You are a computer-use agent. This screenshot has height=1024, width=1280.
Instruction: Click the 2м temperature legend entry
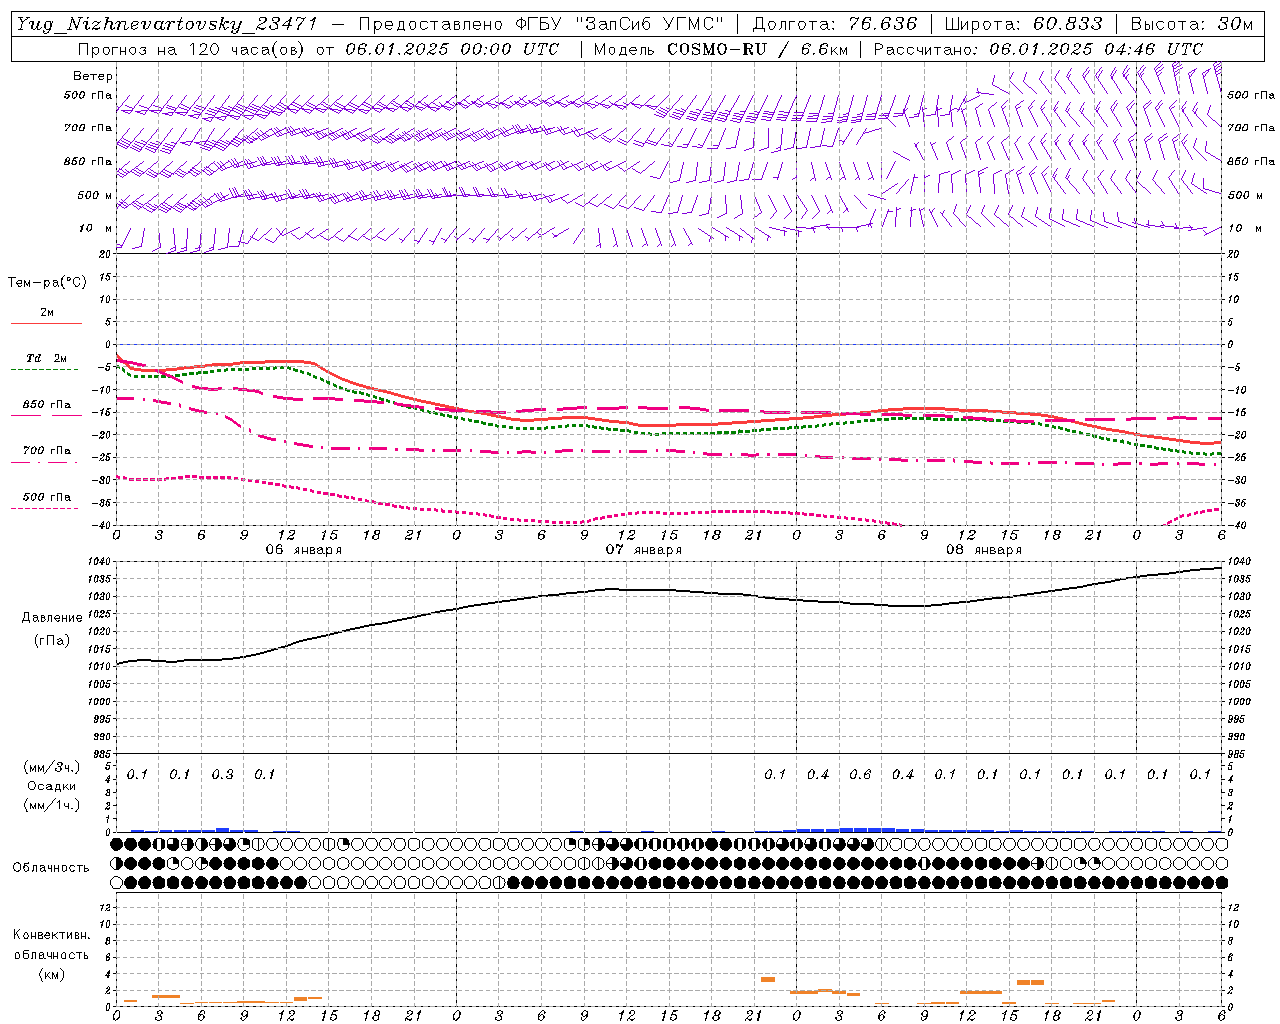point(47,313)
